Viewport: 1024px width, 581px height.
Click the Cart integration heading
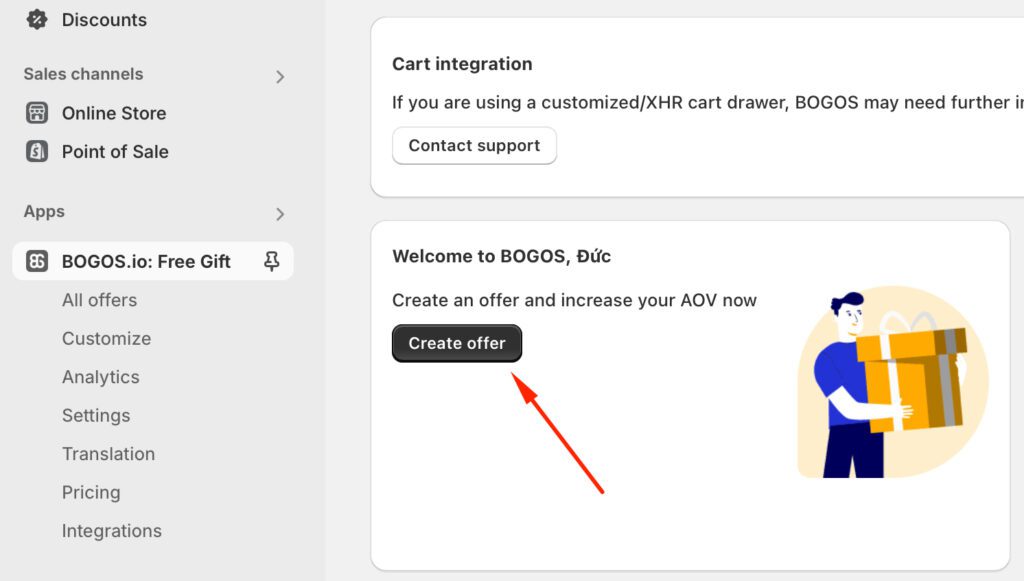(x=462, y=64)
